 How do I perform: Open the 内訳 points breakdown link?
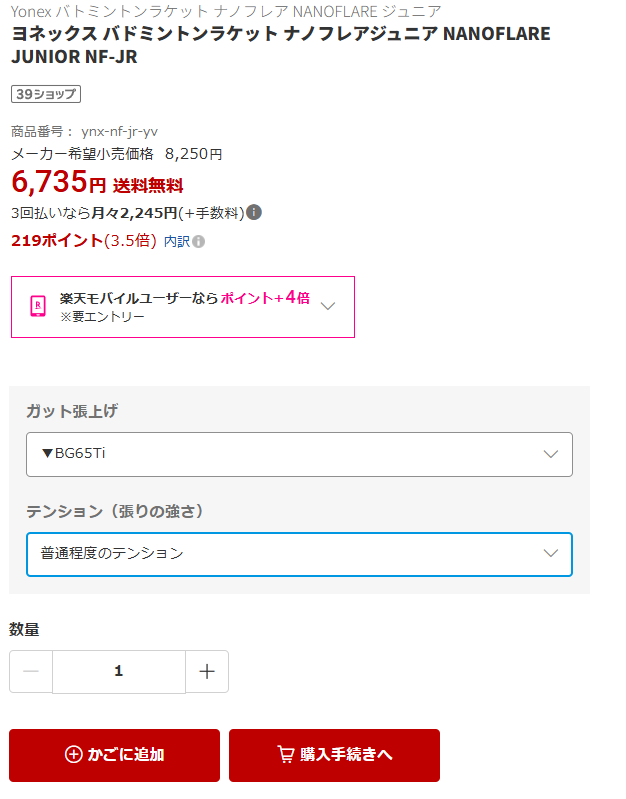coord(176,241)
